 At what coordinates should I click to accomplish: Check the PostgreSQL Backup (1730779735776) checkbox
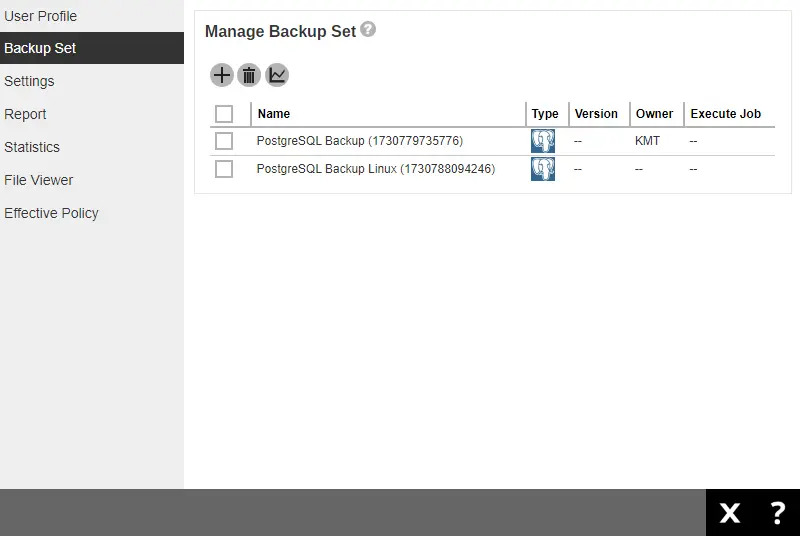[224, 141]
